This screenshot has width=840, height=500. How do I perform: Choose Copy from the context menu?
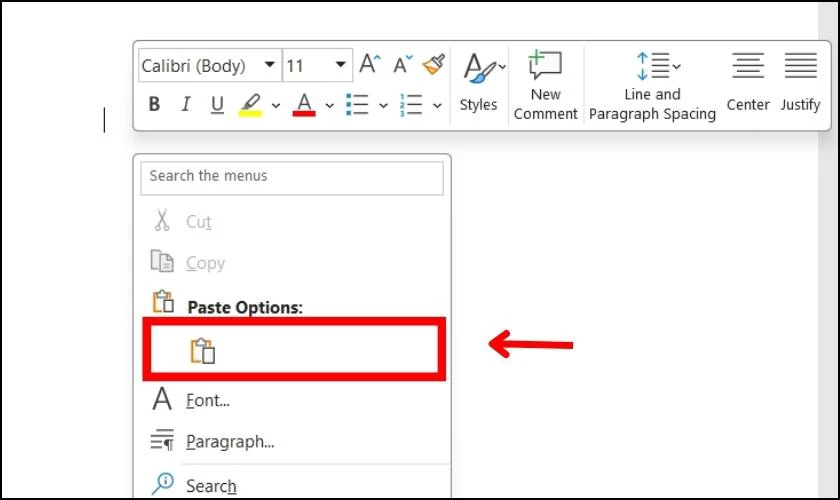pos(292,263)
